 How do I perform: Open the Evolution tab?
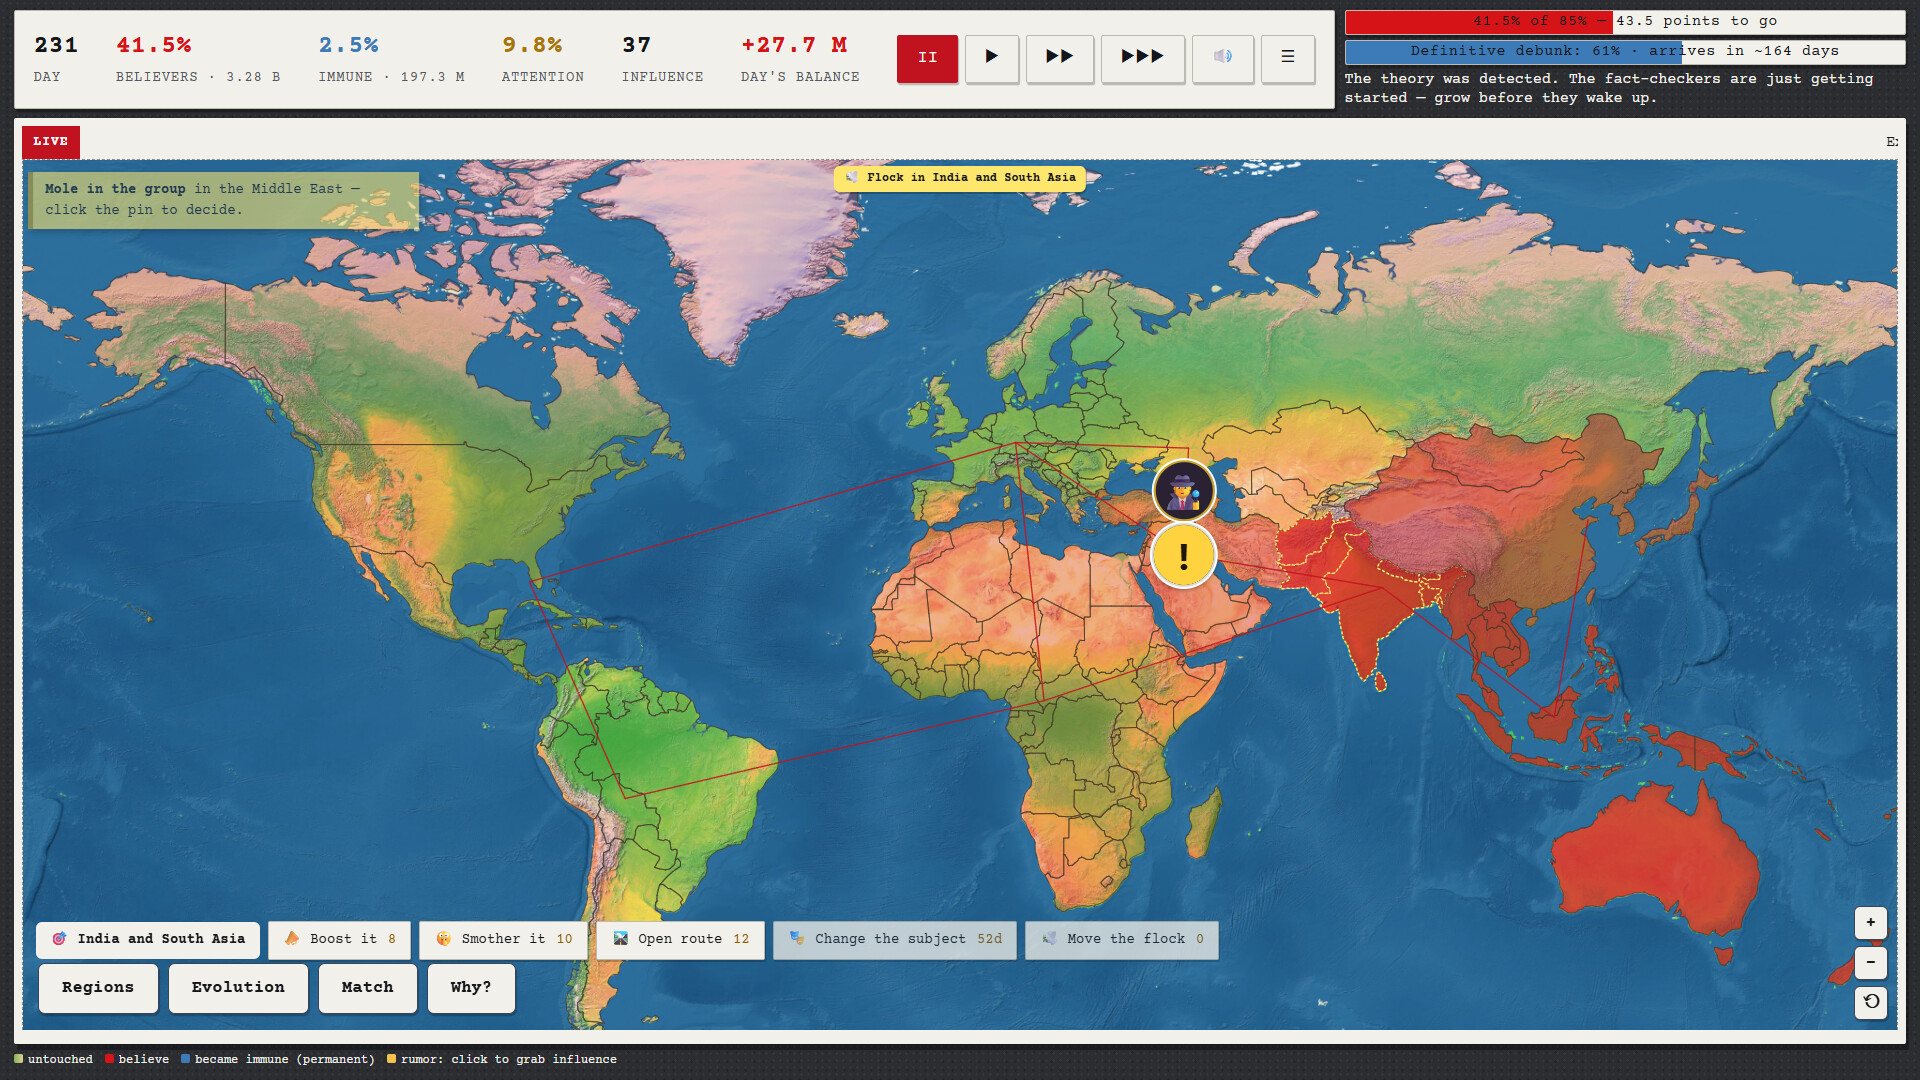pyautogui.click(x=238, y=988)
